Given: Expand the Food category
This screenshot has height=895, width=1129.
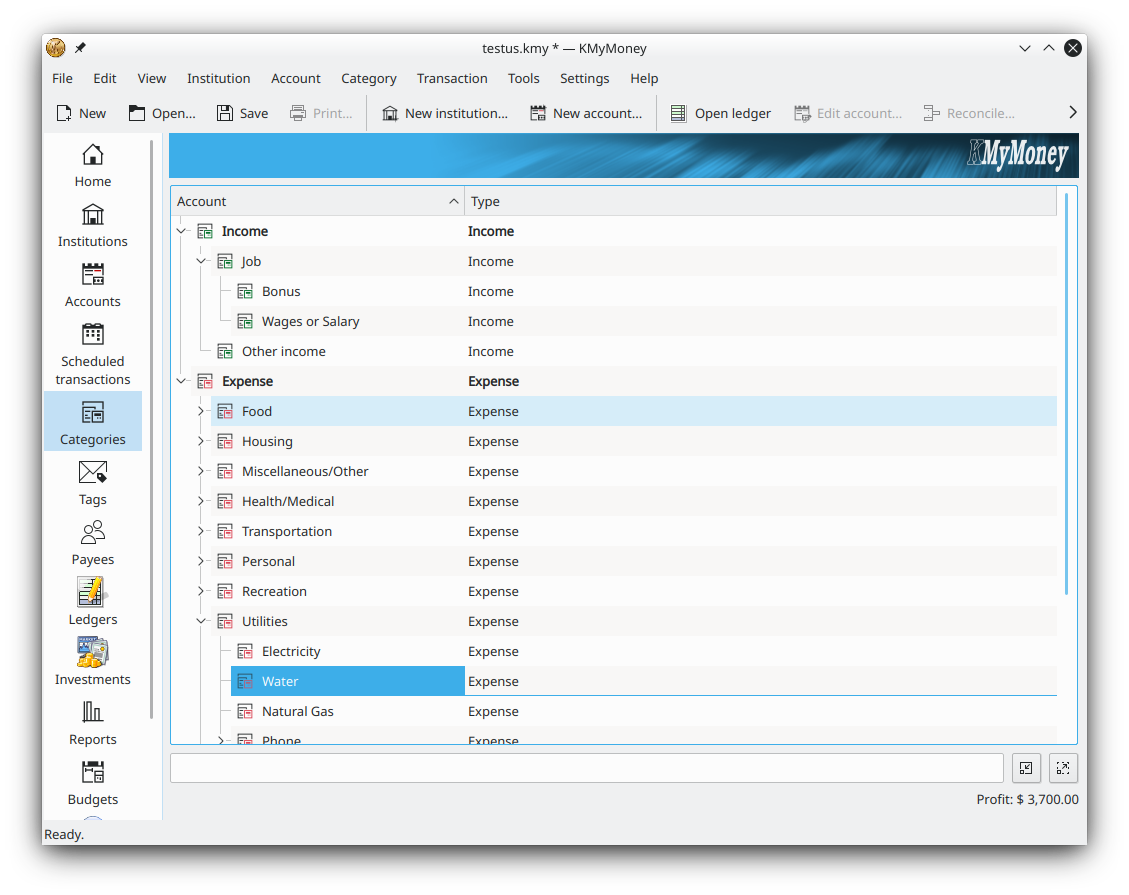Looking at the screenshot, I should coord(201,411).
